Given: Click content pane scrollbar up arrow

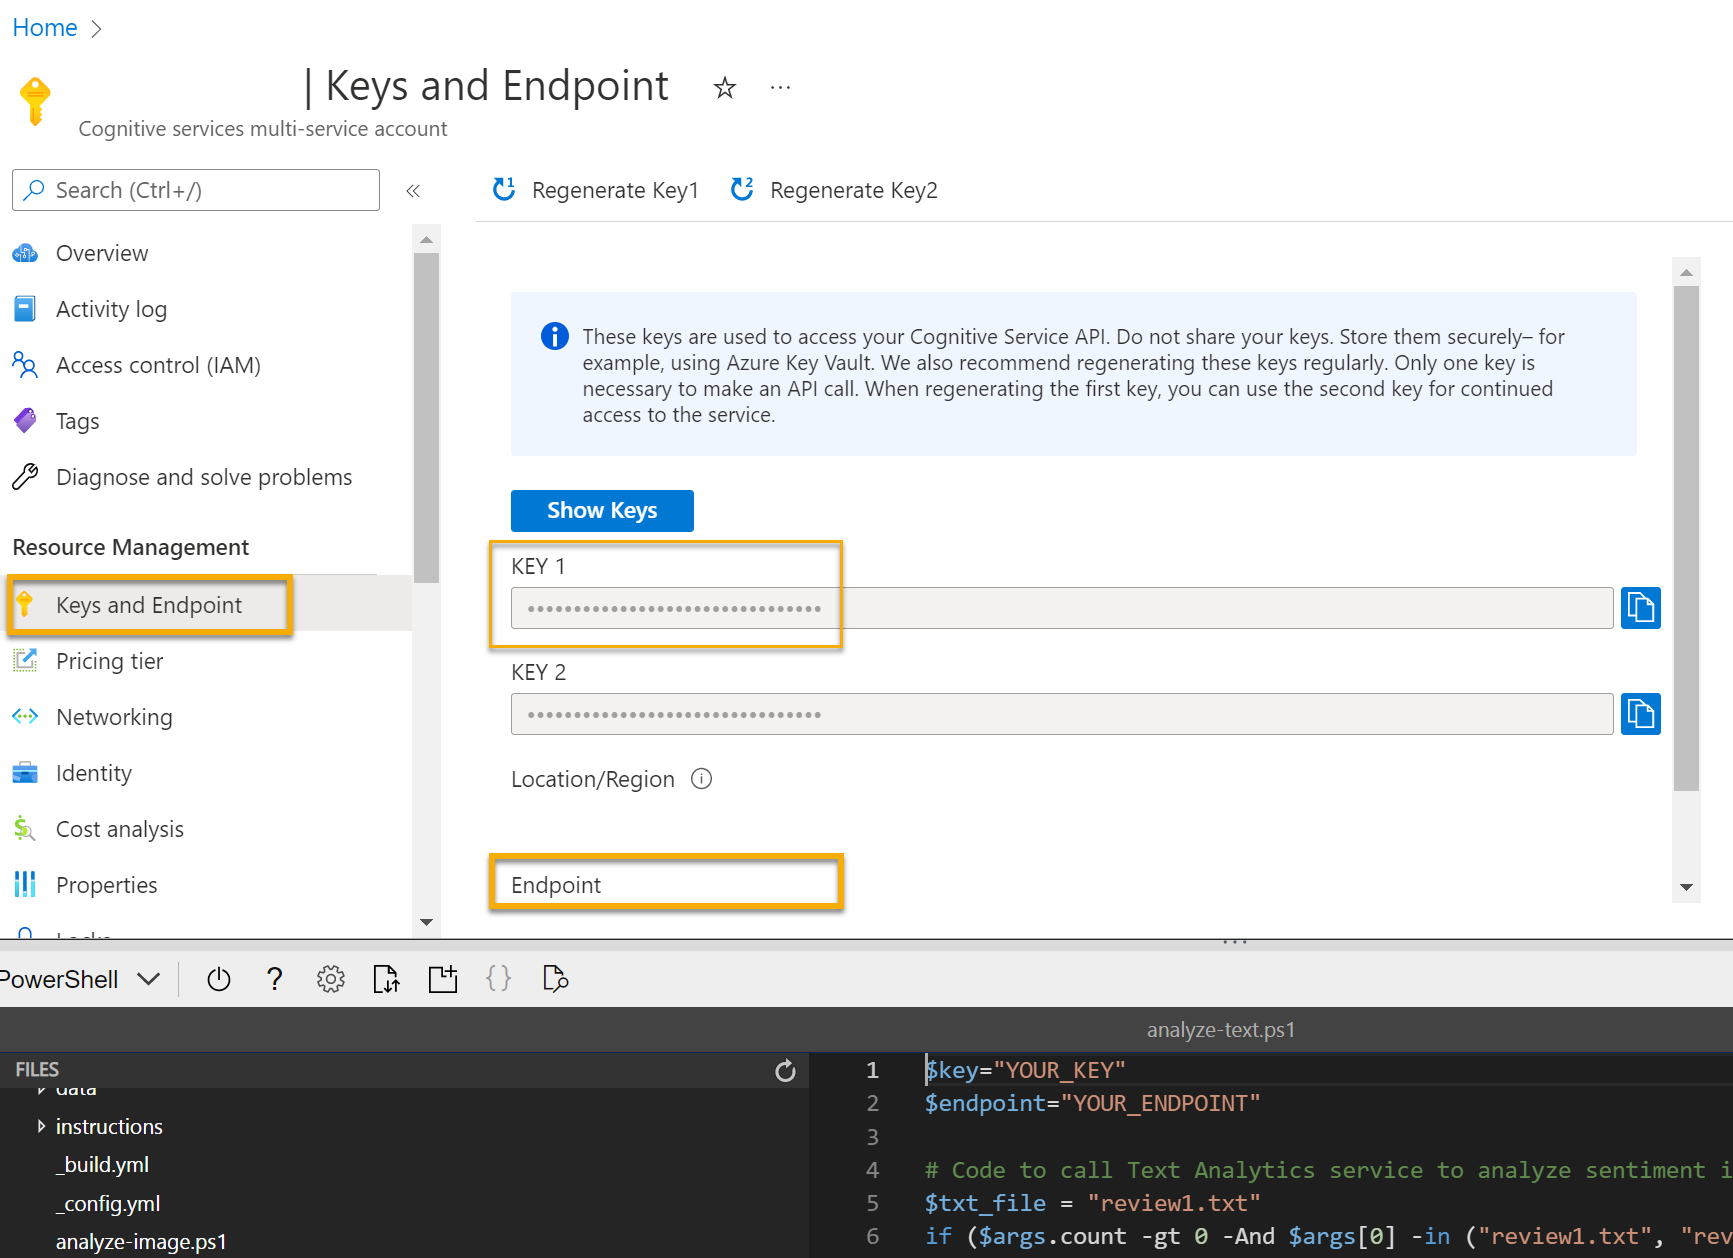Looking at the screenshot, I should click(1687, 273).
